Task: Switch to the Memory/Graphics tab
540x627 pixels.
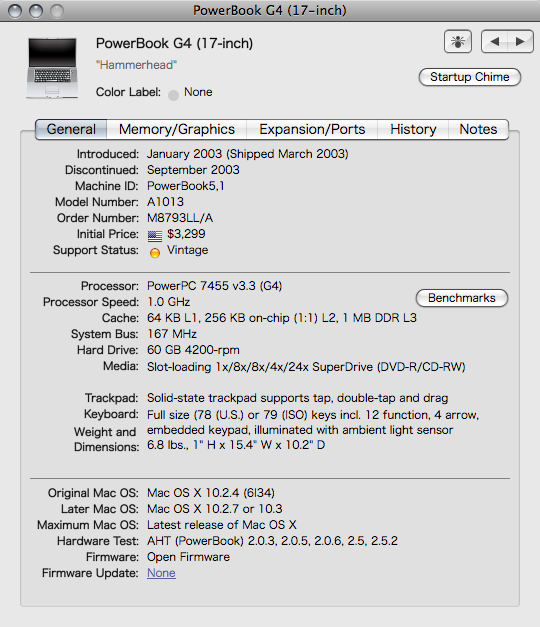Action: [x=176, y=129]
